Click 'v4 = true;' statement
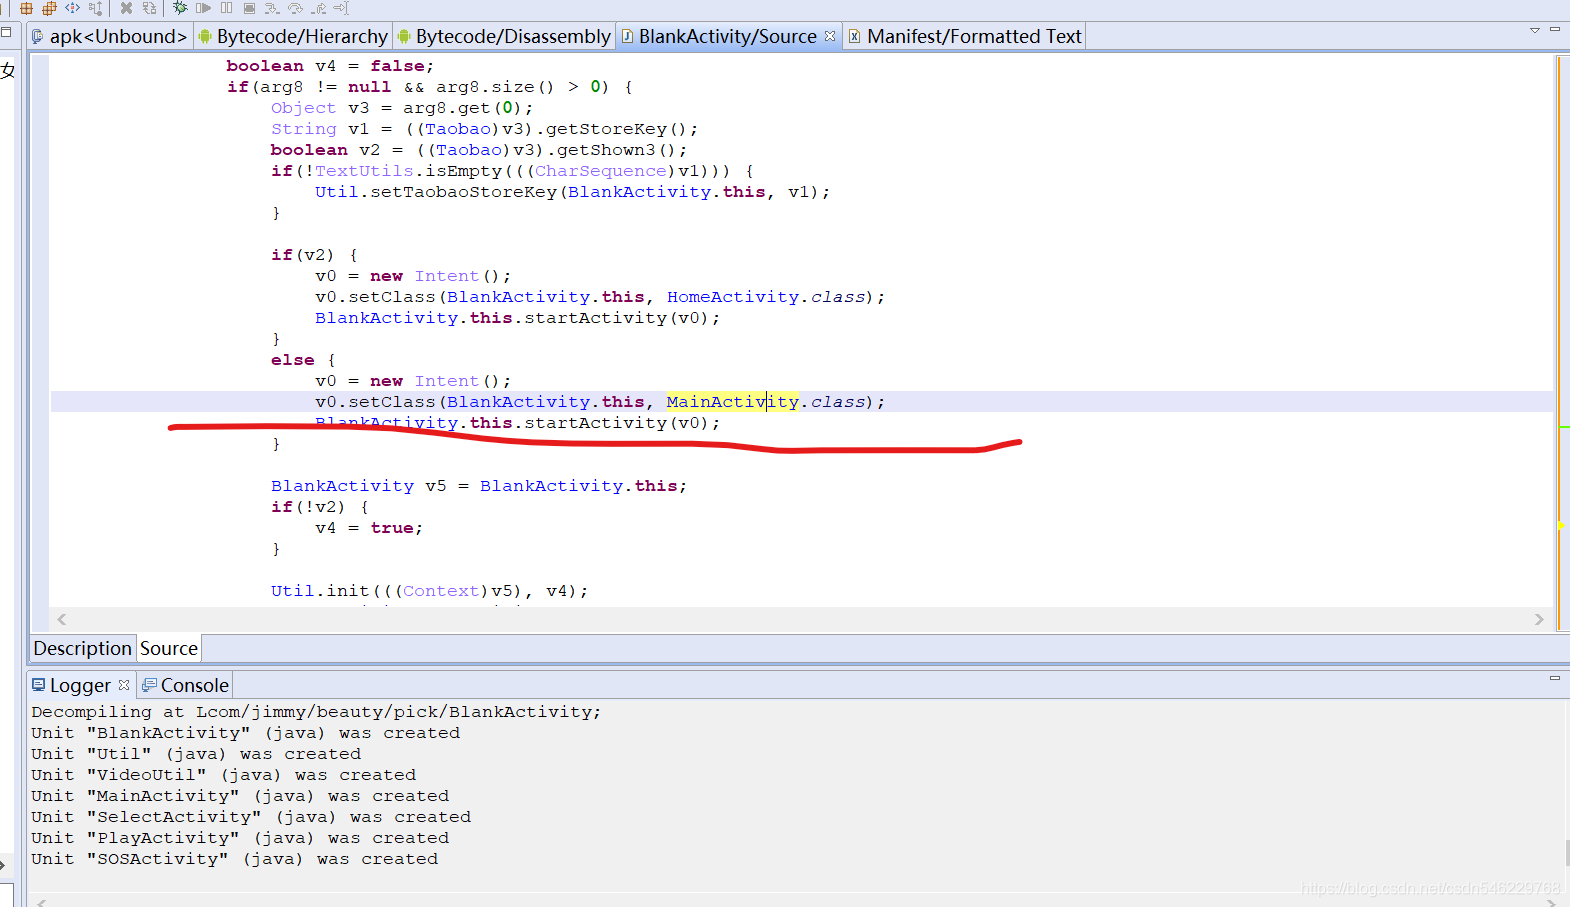The width and height of the screenshot is (1570, 907). 369,528
